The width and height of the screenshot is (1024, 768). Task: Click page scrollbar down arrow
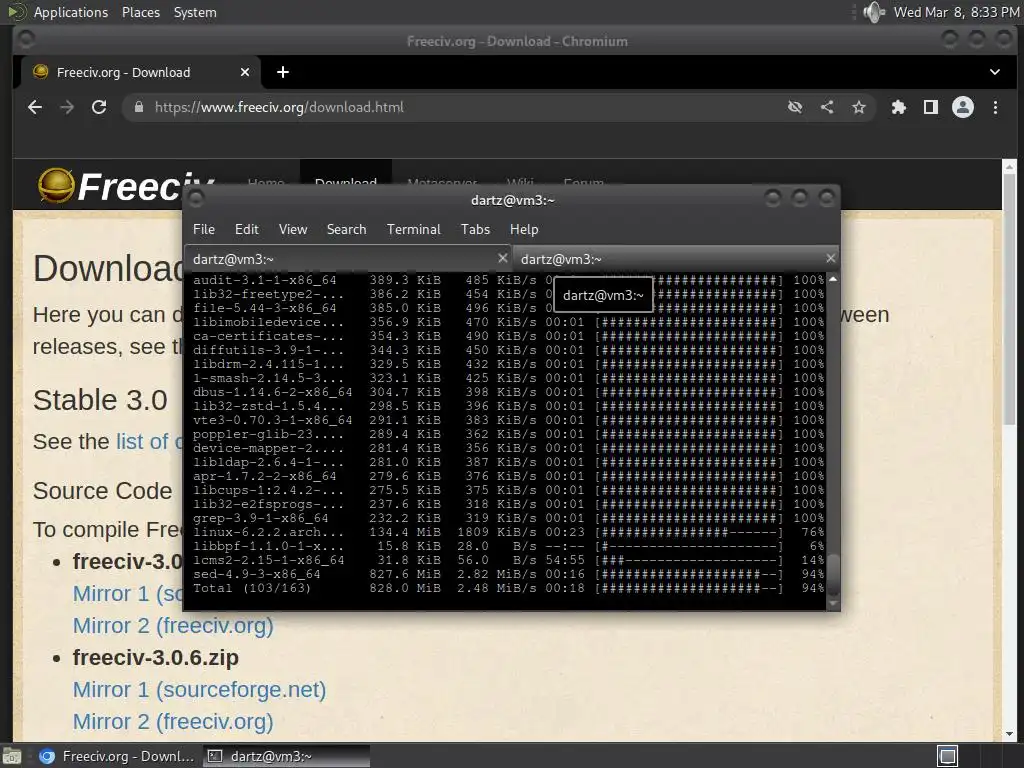(1009, 733)
